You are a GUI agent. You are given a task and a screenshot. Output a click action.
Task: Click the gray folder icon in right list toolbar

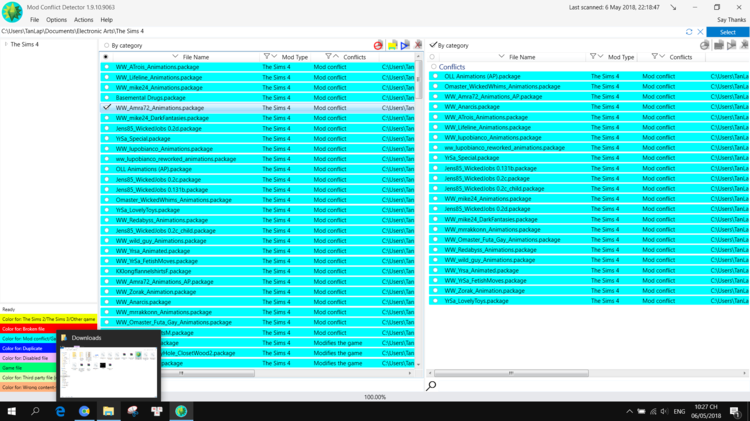718,45
